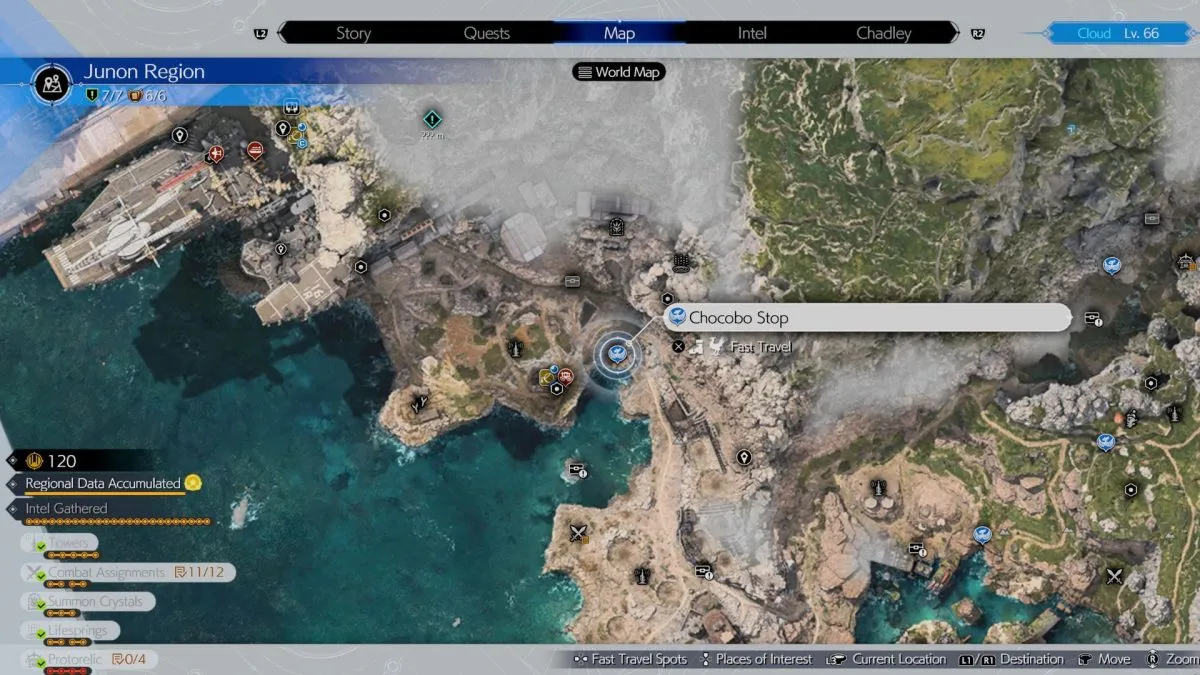Select the Map tab

(x=619, y=33)
